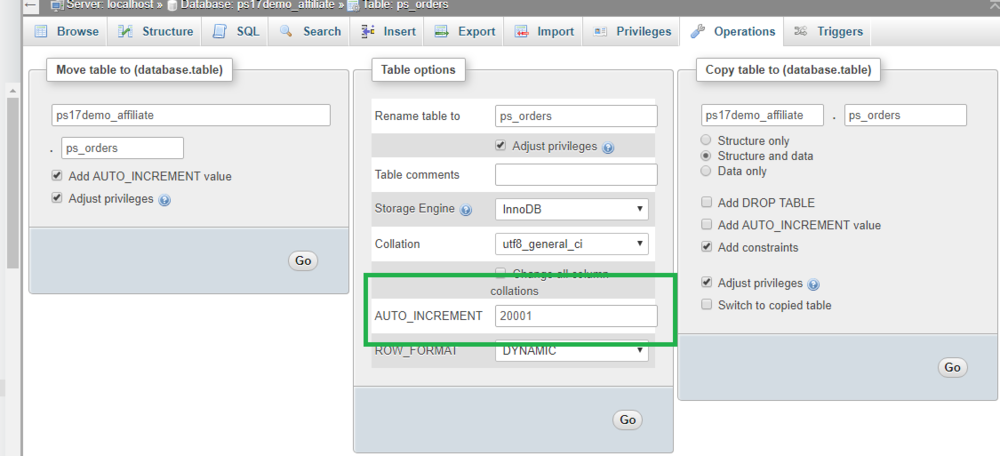Go to the Search tab
The image size is (1000, 456).
pos(309,31)
